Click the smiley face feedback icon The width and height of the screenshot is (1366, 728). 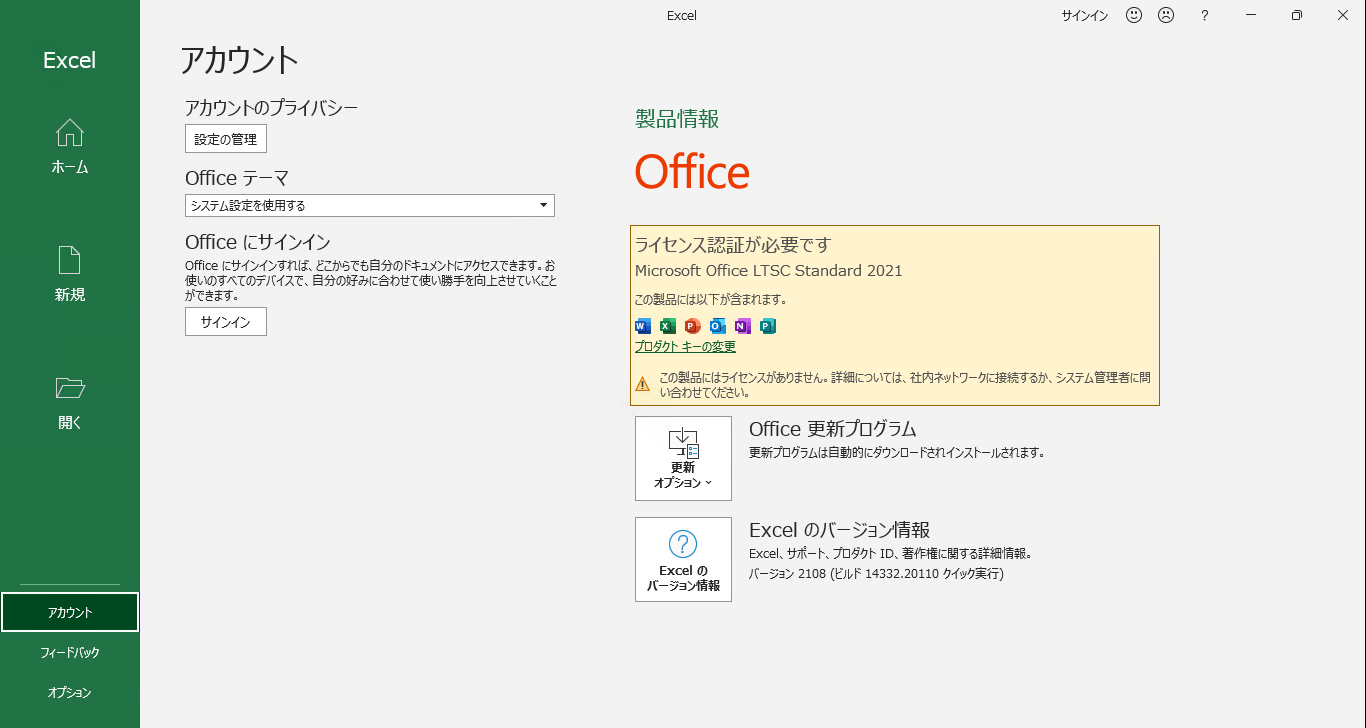(x=1134, y=15)
